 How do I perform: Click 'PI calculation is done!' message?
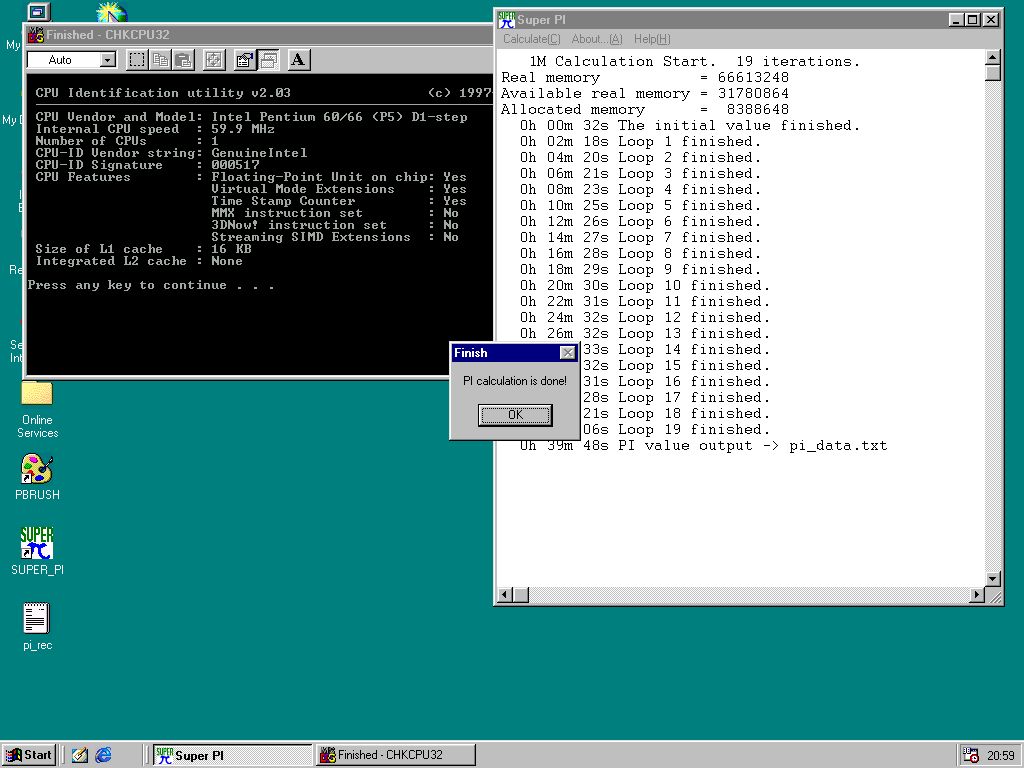(515, 381)
